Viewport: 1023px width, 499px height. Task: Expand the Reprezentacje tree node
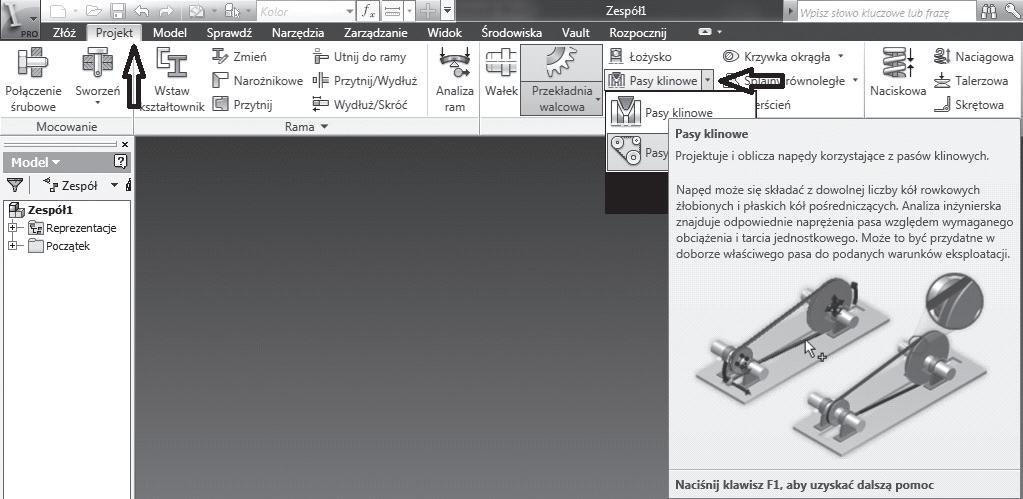(x=12, y=228)
